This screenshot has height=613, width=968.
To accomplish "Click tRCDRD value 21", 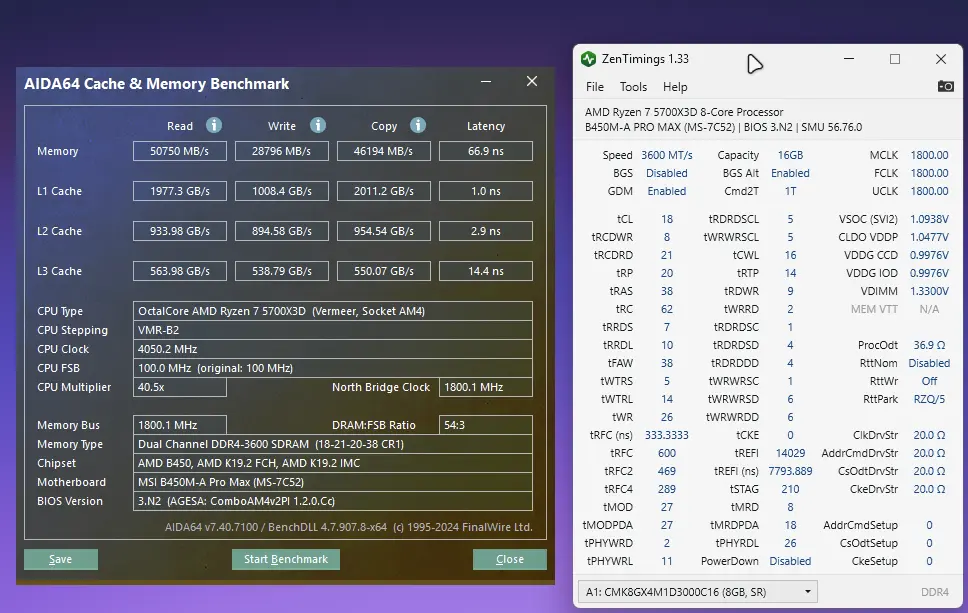I will [667, 255].
